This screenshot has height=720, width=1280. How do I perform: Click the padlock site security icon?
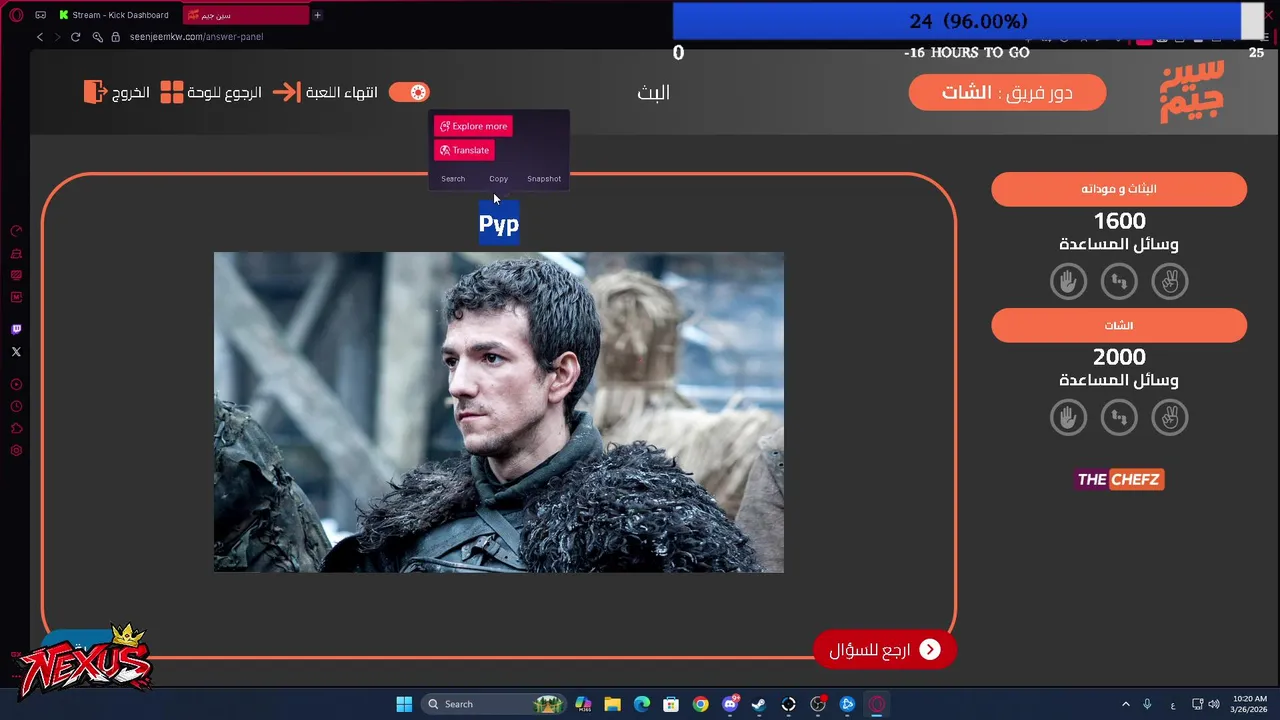click(115, 37)
